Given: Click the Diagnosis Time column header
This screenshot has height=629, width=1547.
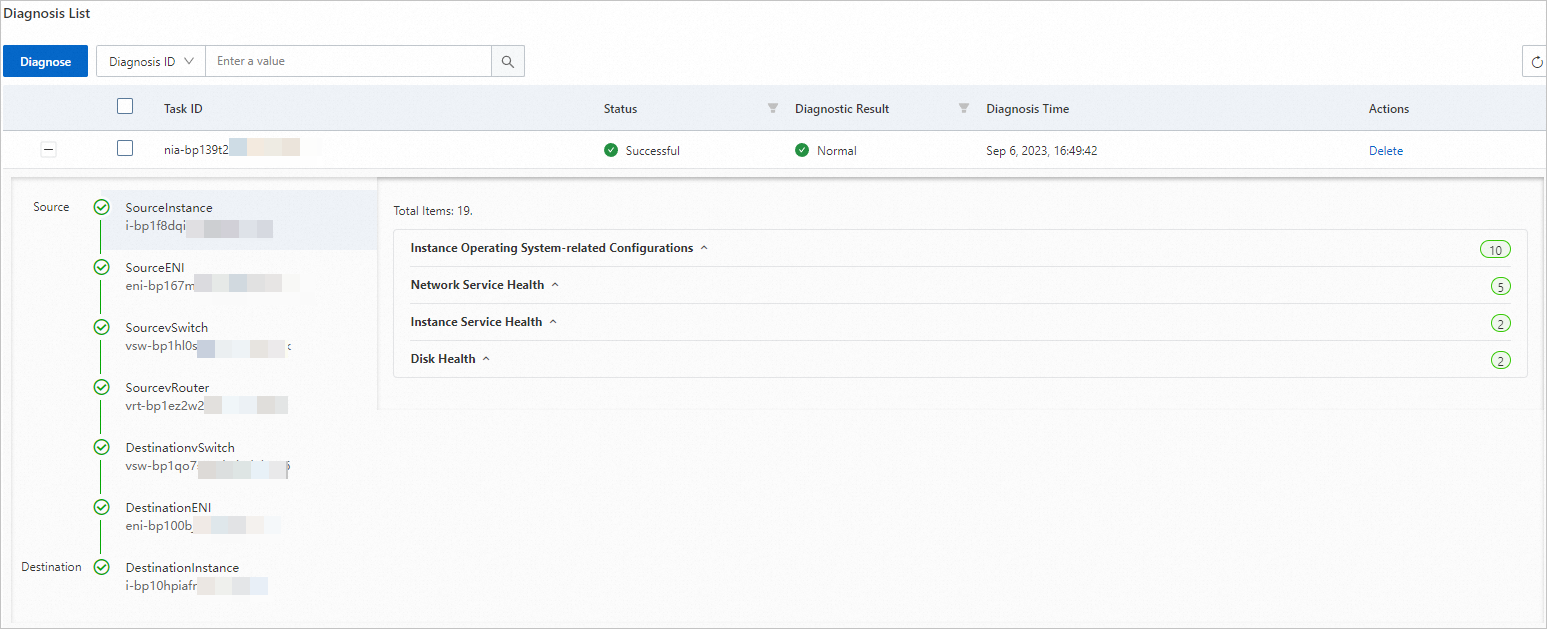Looking at the screenshot, I should coord(1027,109).
